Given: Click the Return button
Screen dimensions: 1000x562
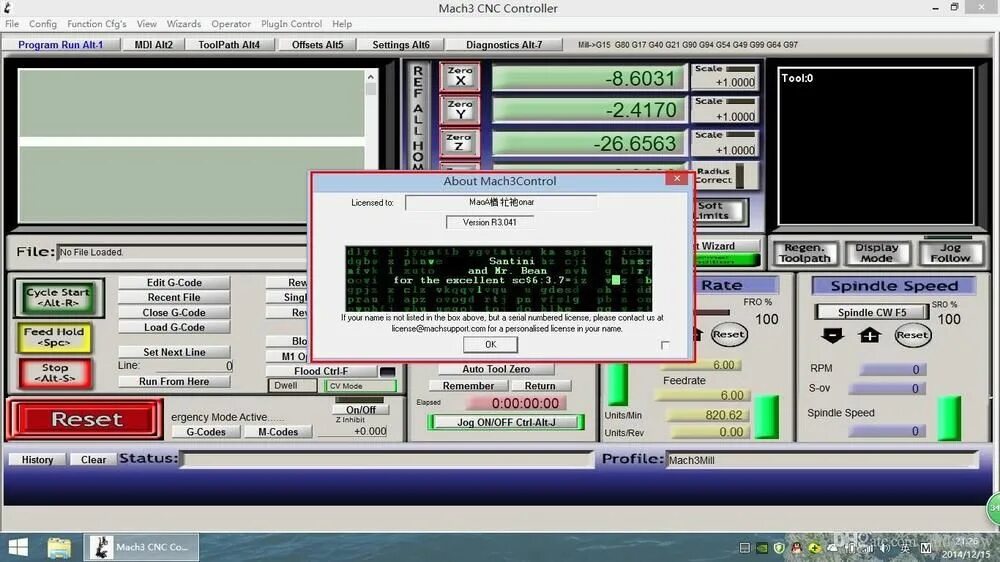Looking at the screenshot, I should coord(540,386).
